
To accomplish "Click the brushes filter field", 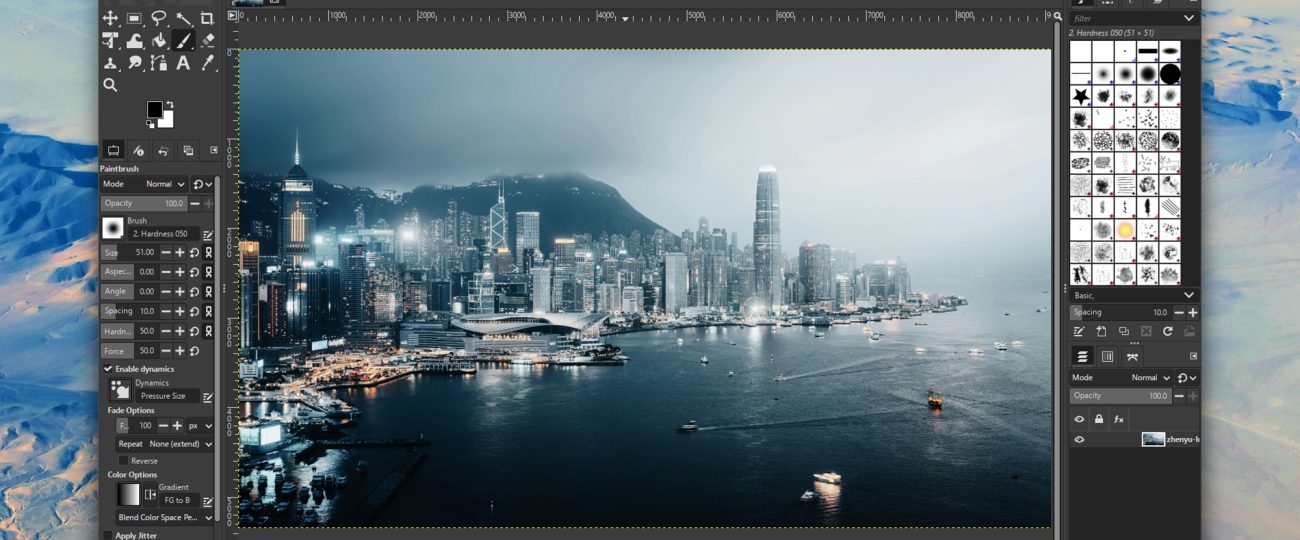I will (1124, 18).
